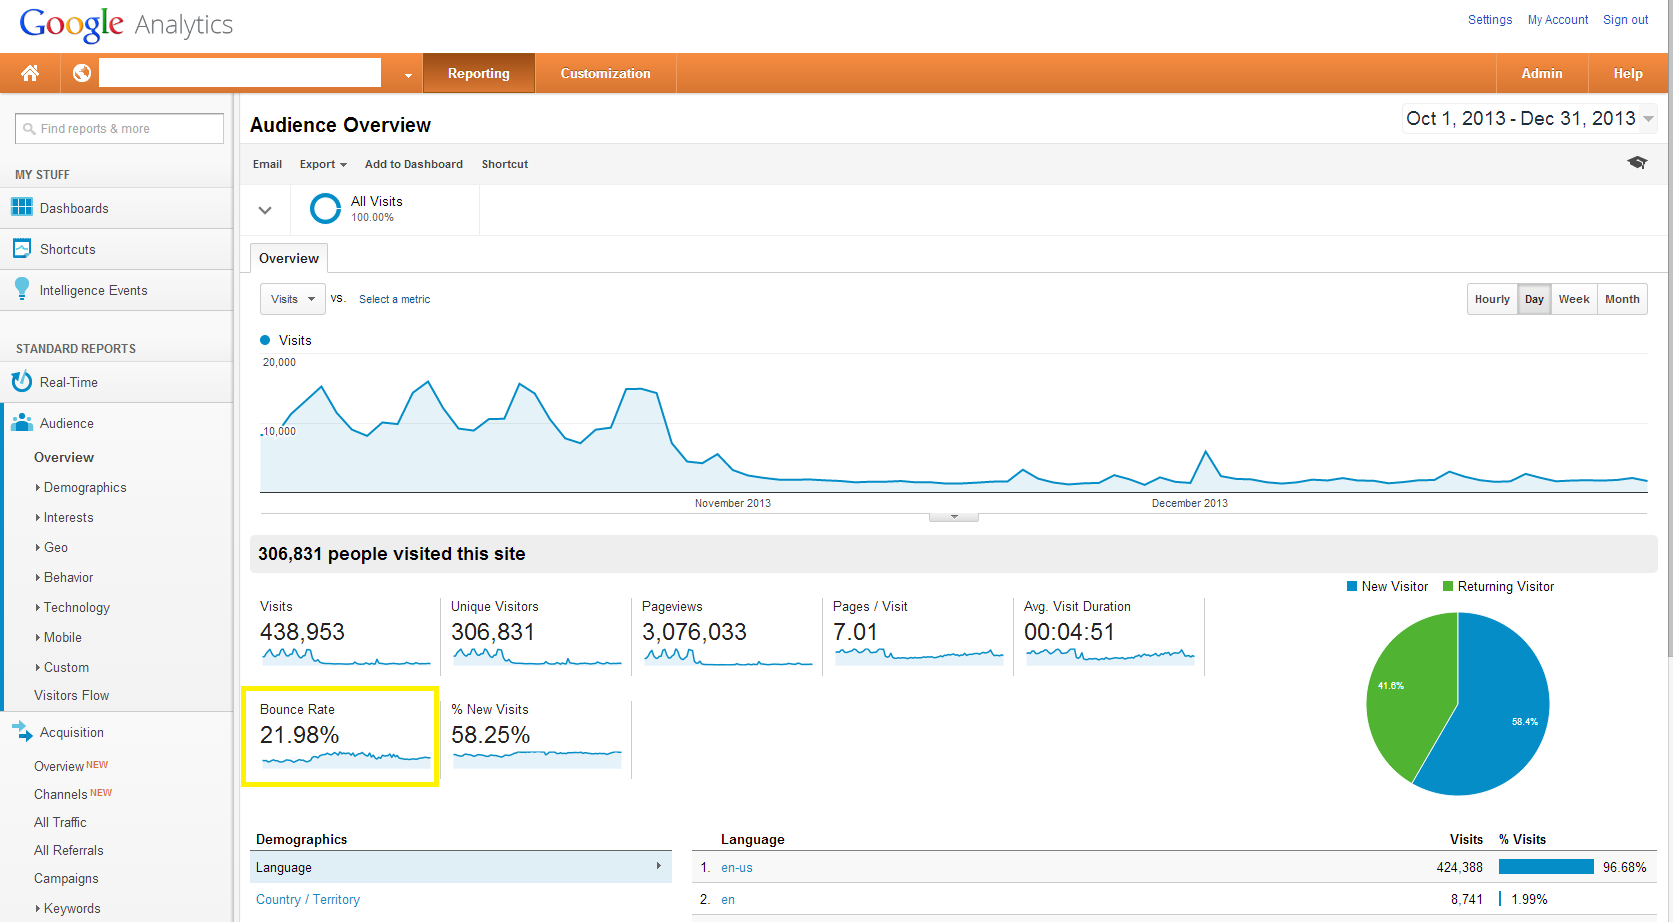Click Email report button
1673x922 pixels.
point(267,164)
